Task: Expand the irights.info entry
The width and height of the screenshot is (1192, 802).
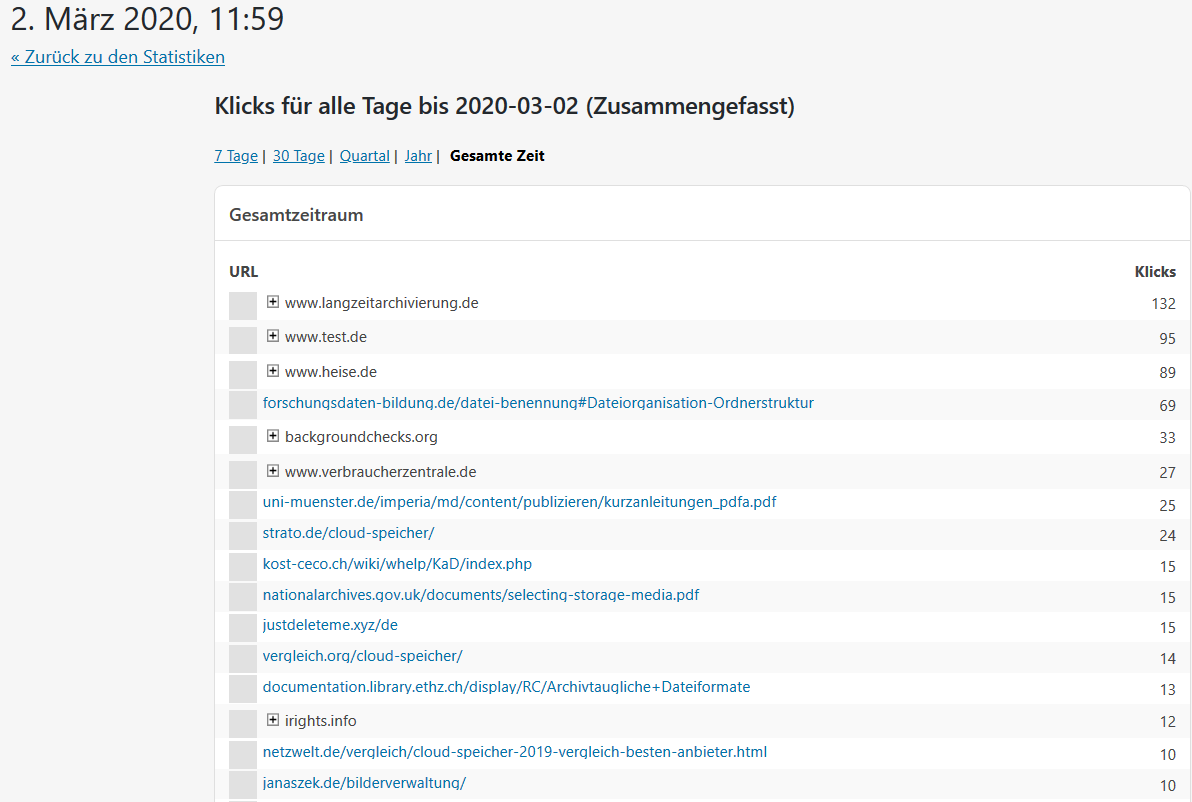Action: pyautogui.click(x=273, y=720)
